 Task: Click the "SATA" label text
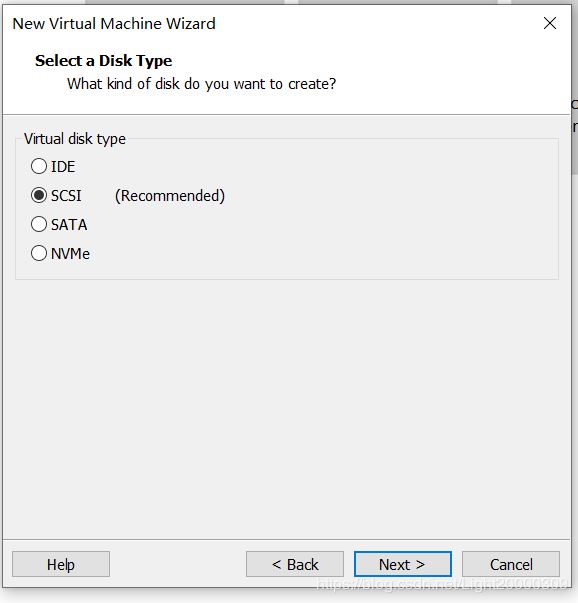tap(69, 225)
